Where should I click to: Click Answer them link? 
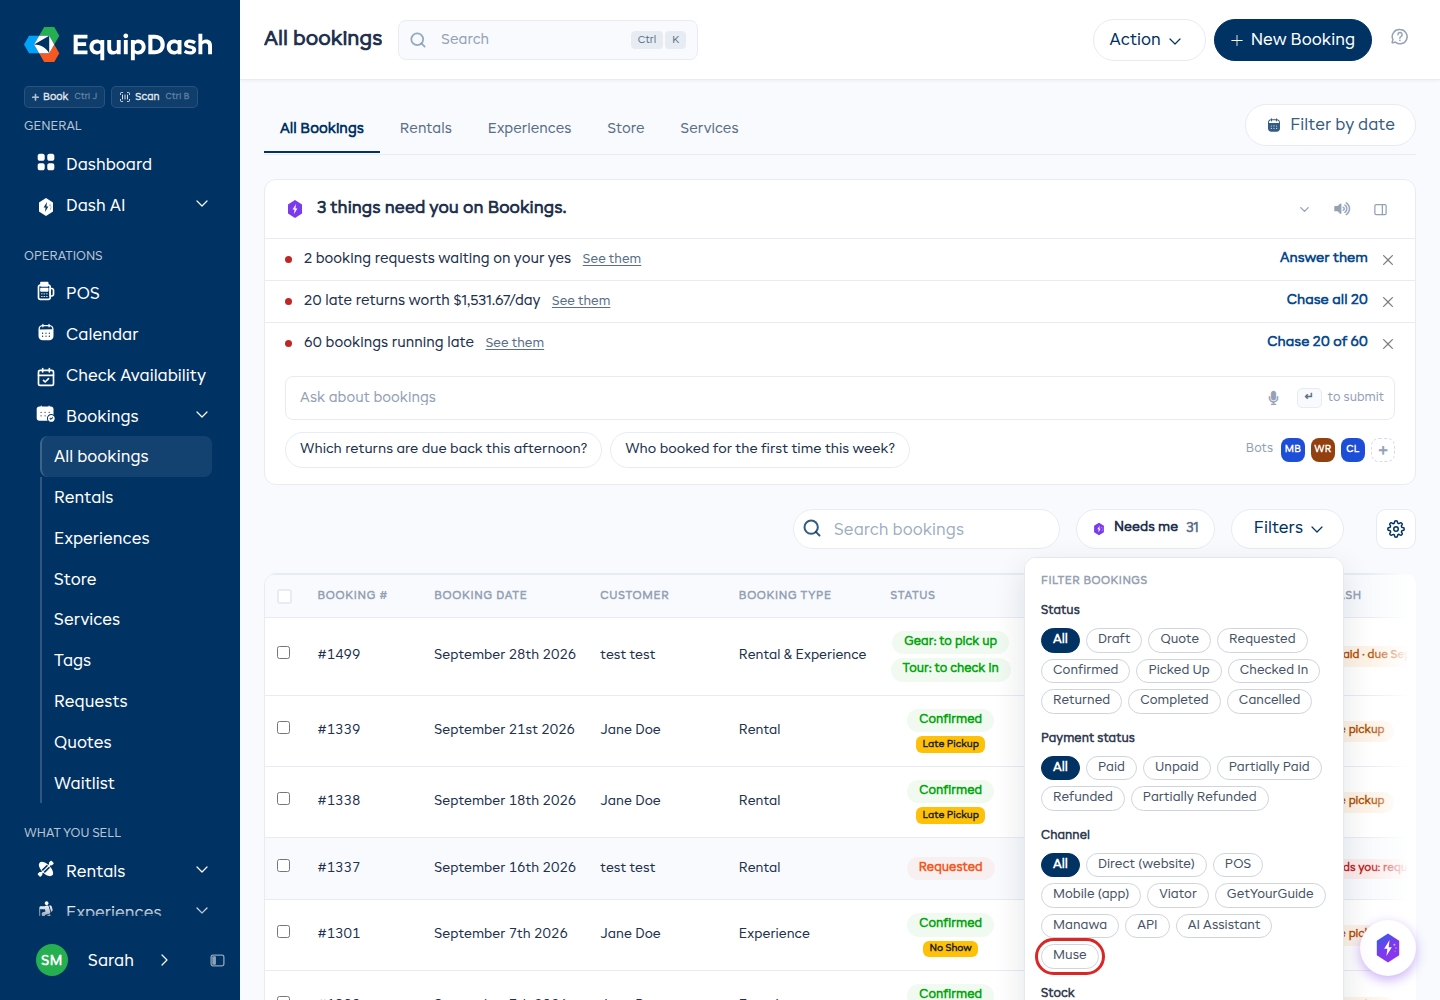[x=1323, y=258]
